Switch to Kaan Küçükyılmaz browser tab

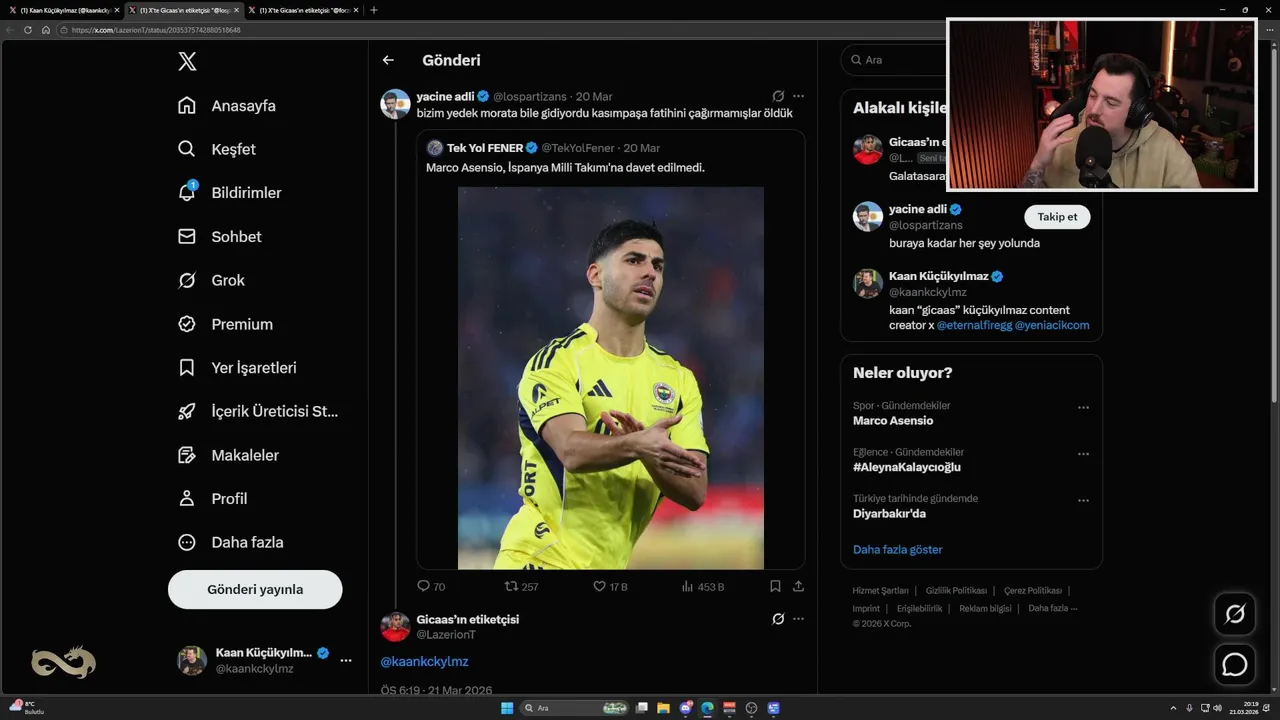pos(66,10)
